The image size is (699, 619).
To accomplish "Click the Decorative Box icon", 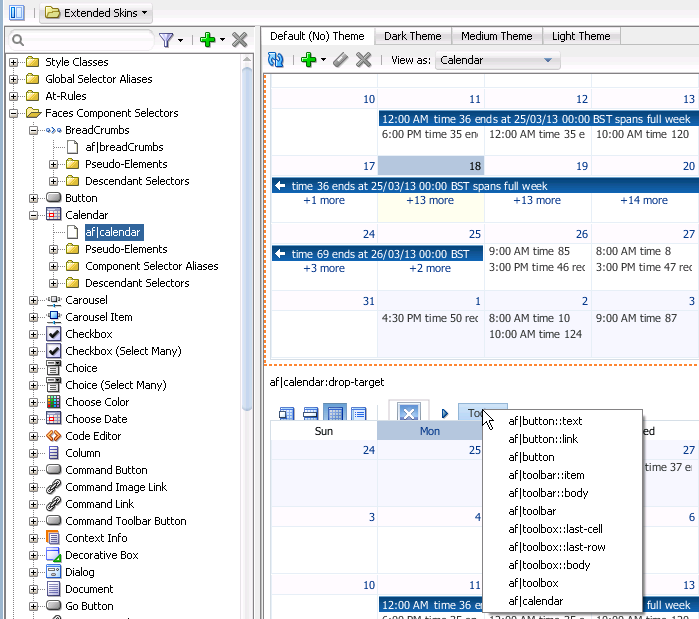I will [x=53, y=555].
